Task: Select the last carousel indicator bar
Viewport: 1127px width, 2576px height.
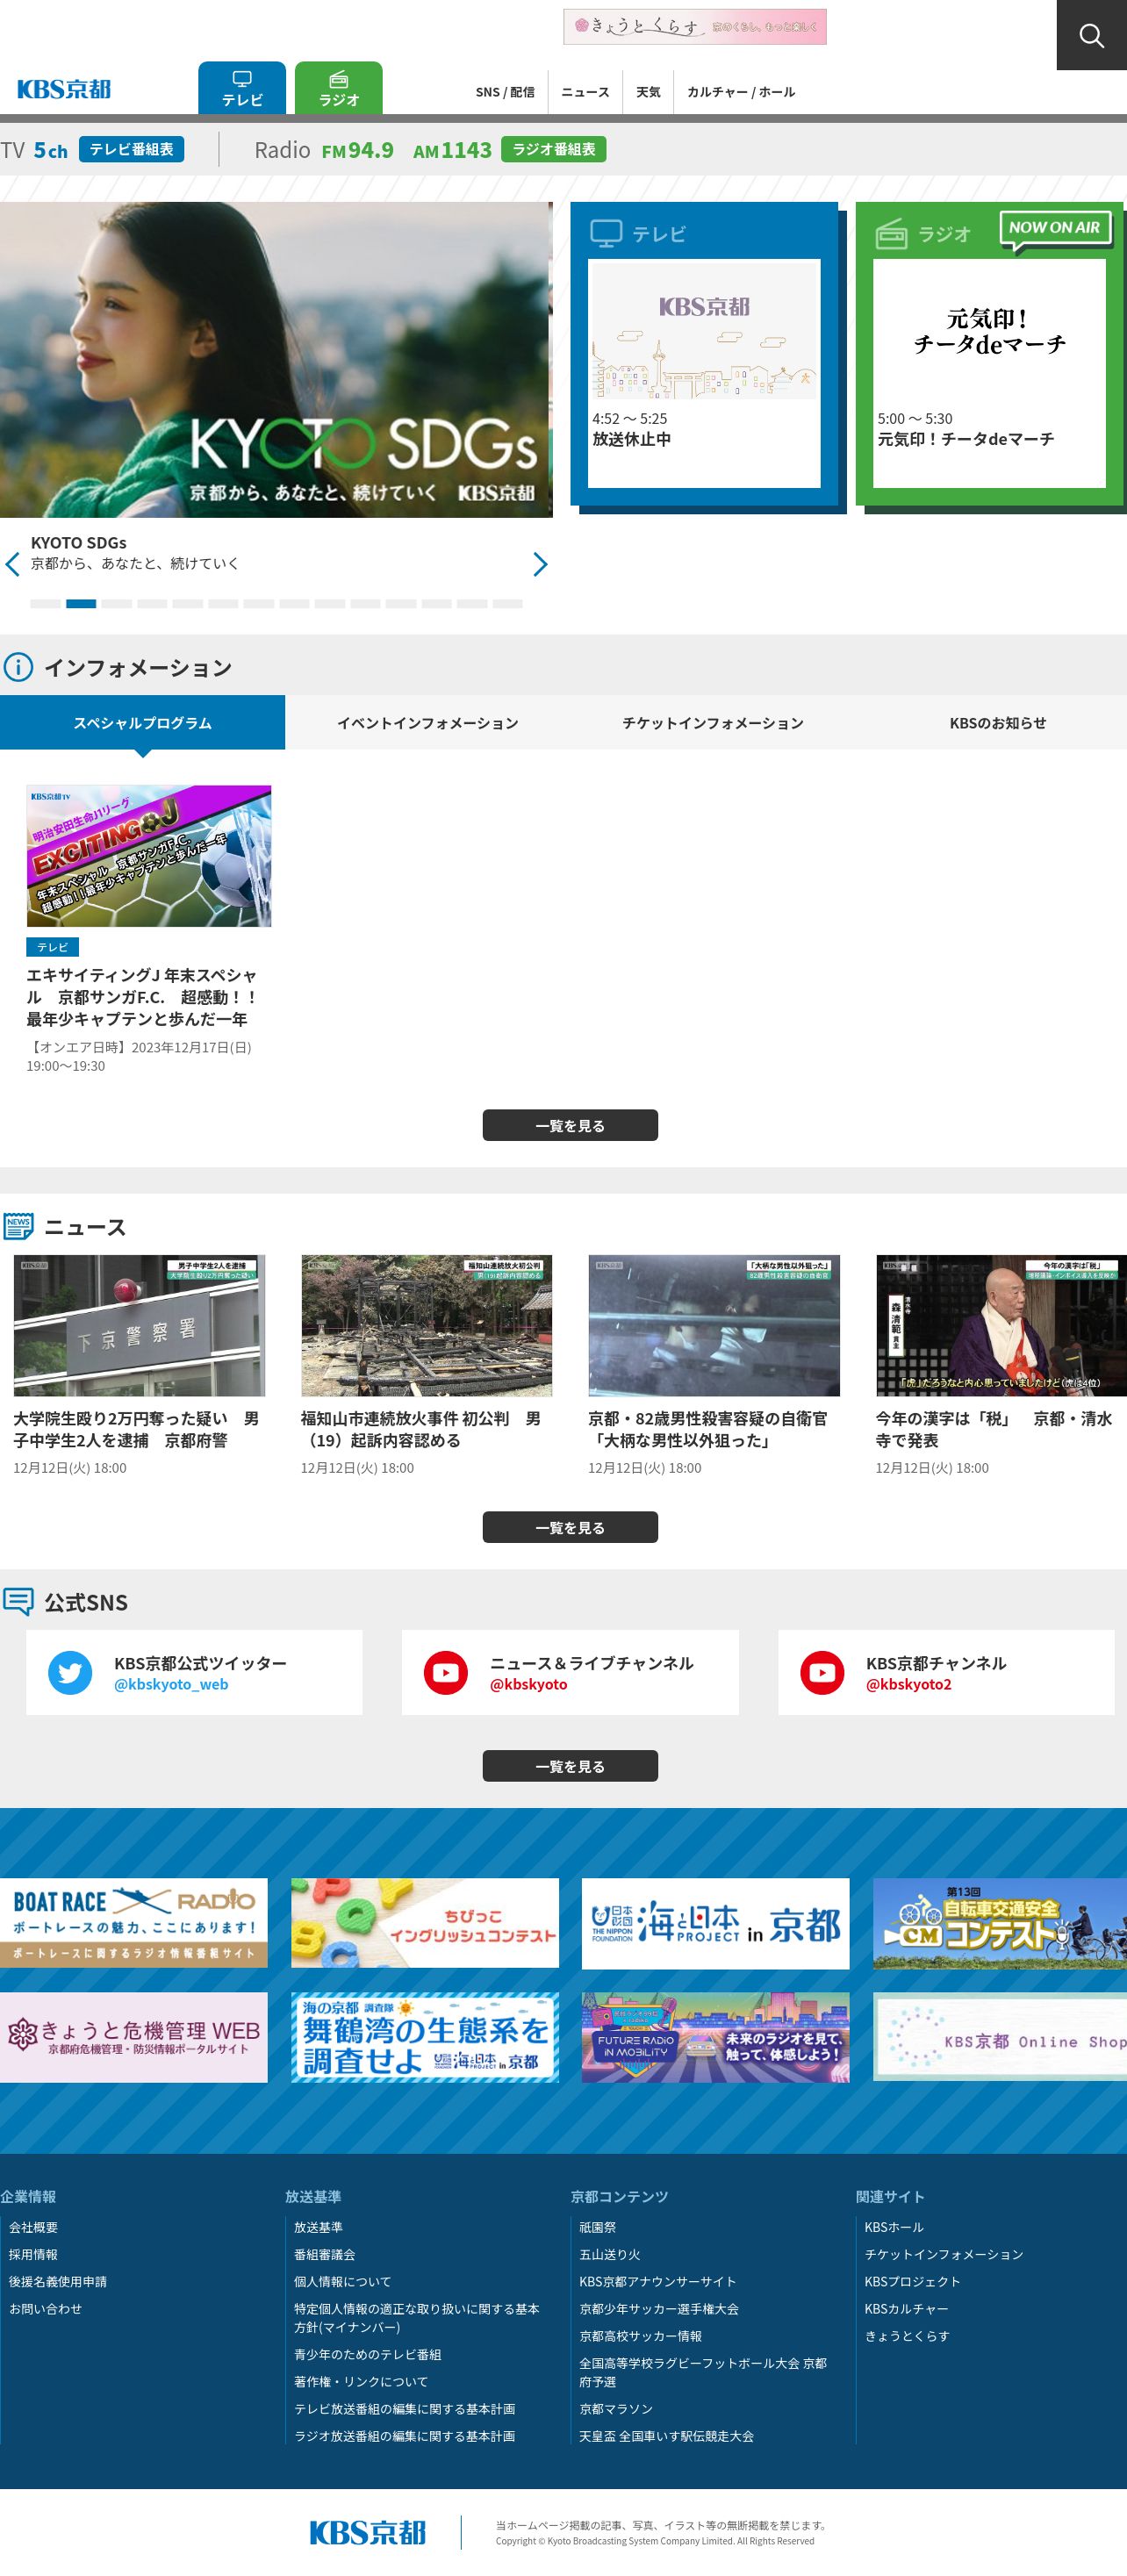Action: [507, 604]
